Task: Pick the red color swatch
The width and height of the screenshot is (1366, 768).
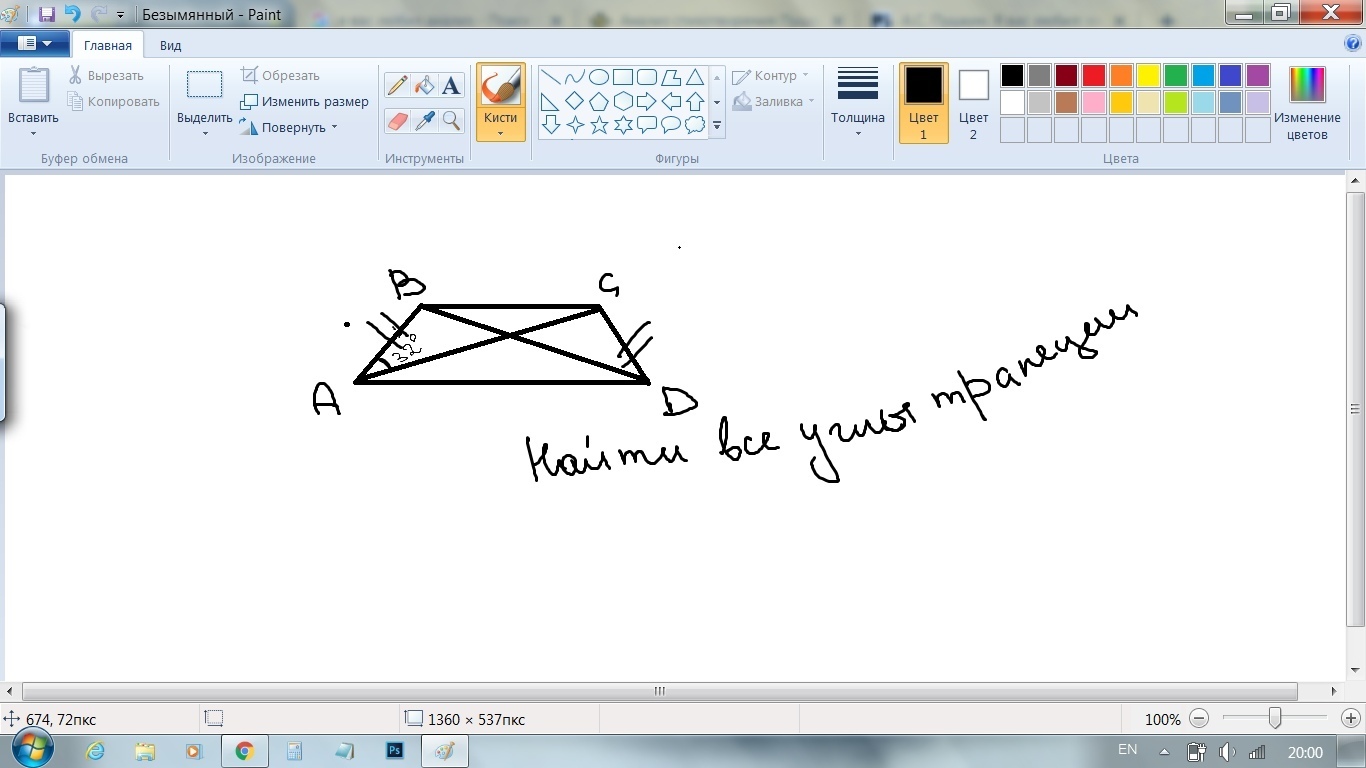Action: [1093, 76]
